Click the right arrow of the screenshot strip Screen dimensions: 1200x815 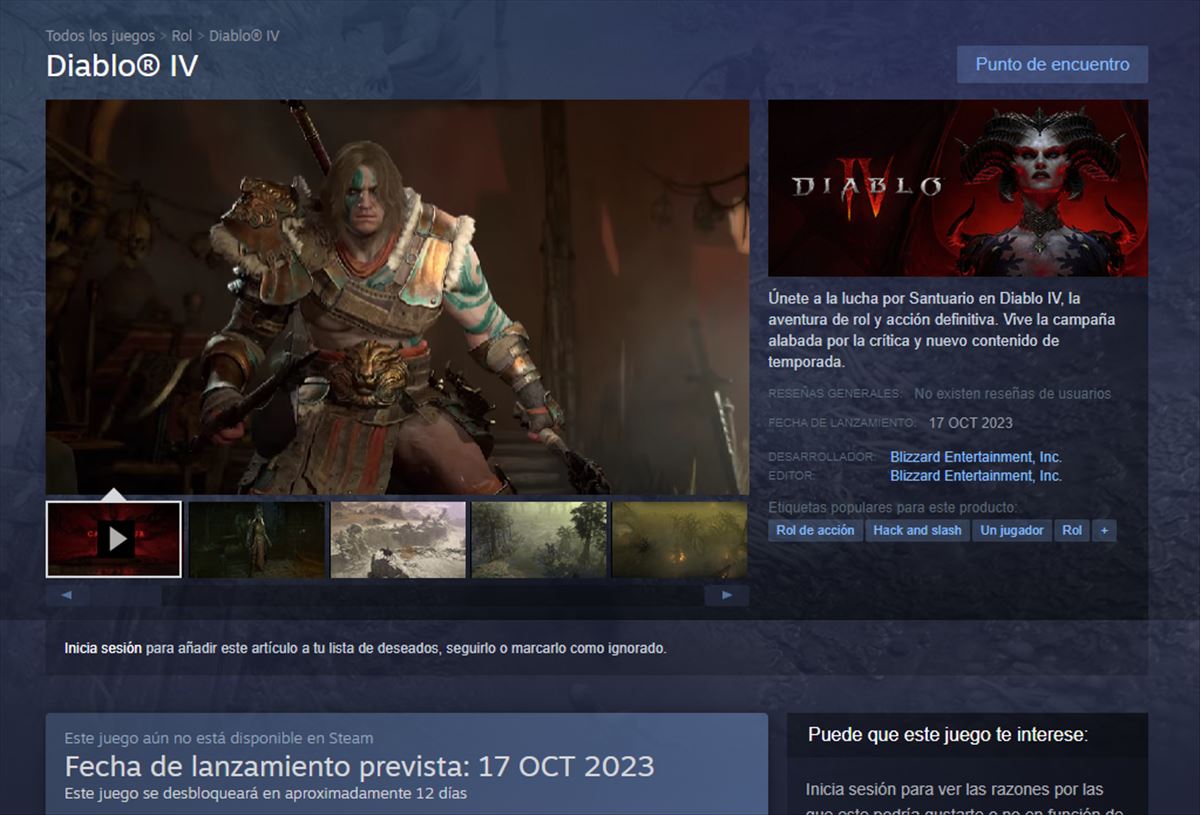pyautogui.click(x=727, y=595)
